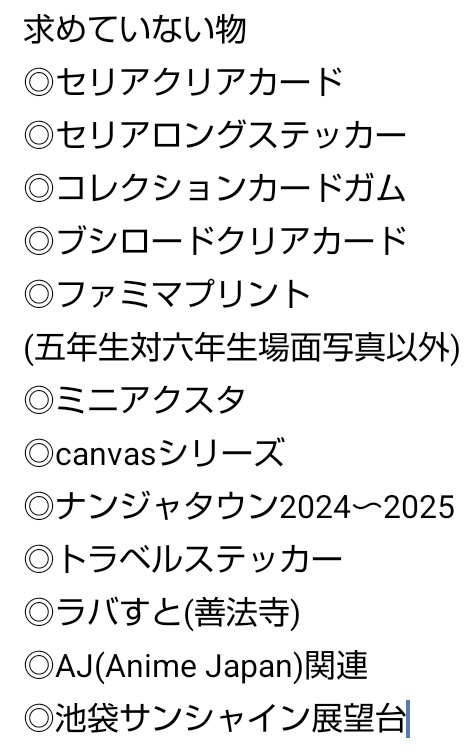Click the bullet before トラベルステッカー

pyautogui.click(x=39, y=560)
